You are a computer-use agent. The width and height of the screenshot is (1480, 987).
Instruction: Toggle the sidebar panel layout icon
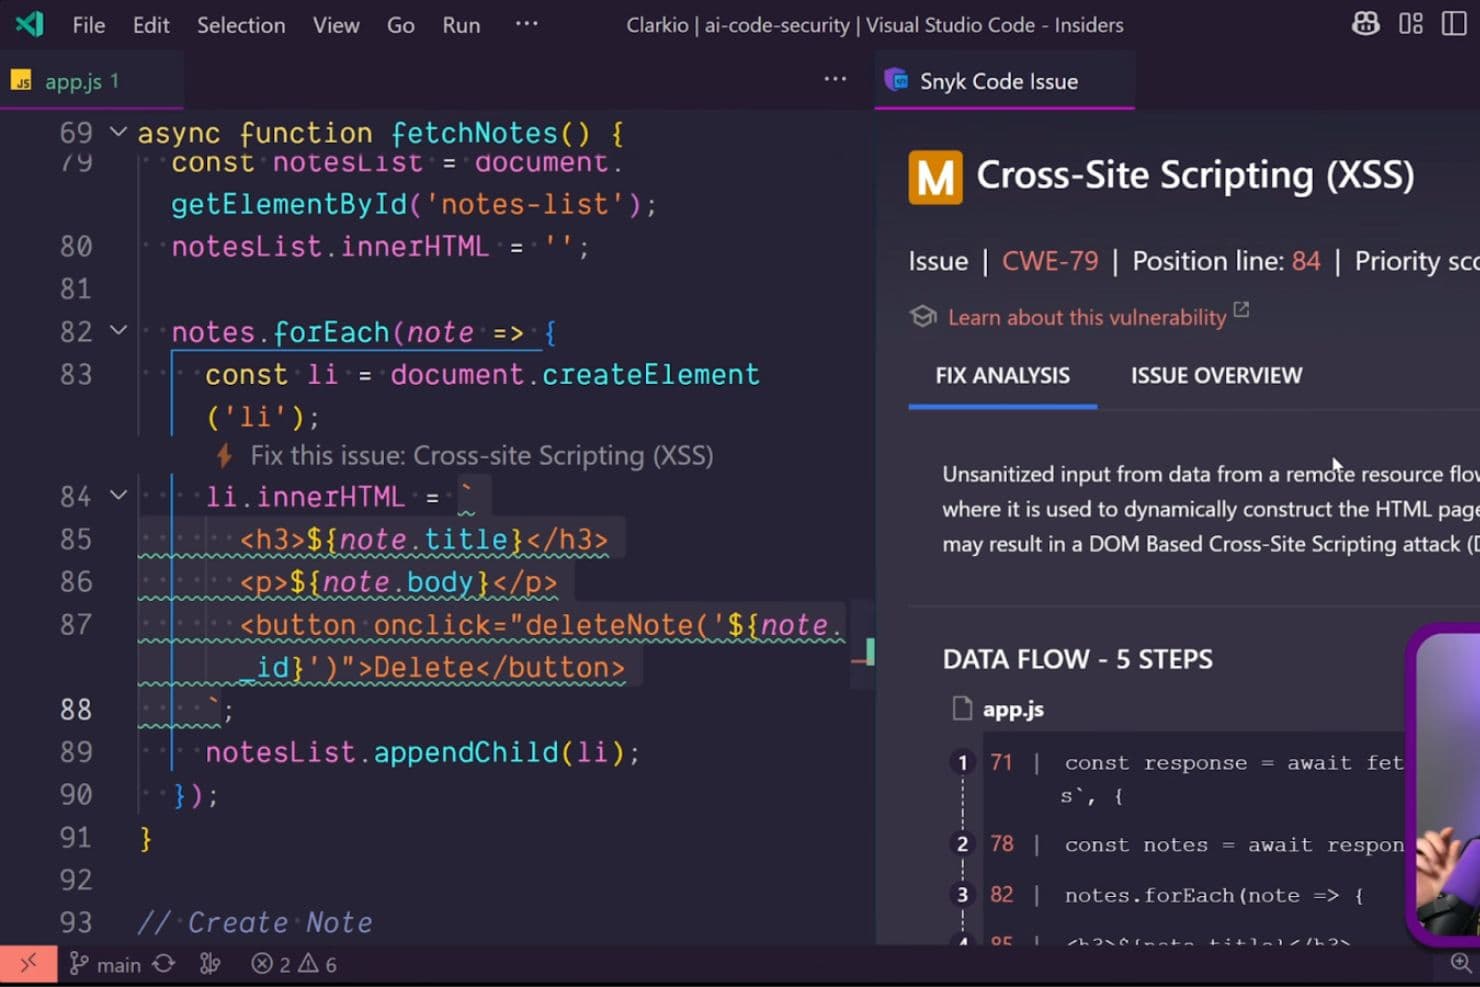(1454, 24)
